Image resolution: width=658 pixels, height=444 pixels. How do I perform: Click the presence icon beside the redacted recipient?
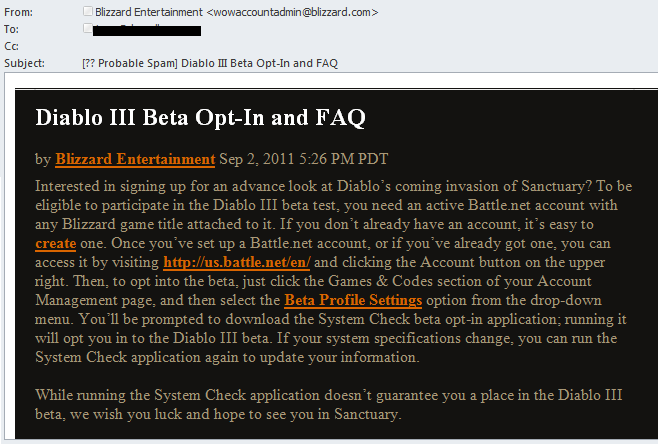pyautogui.click(x=88, y=29)
